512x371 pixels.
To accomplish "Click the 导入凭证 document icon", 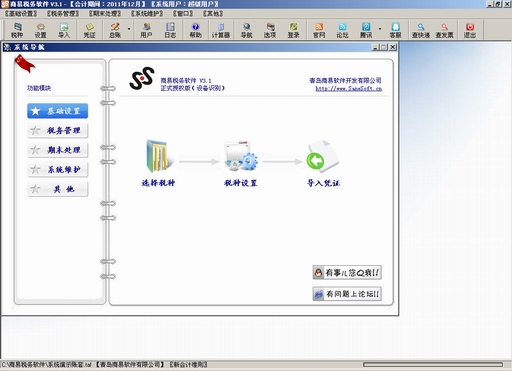I will pos(322,157).
